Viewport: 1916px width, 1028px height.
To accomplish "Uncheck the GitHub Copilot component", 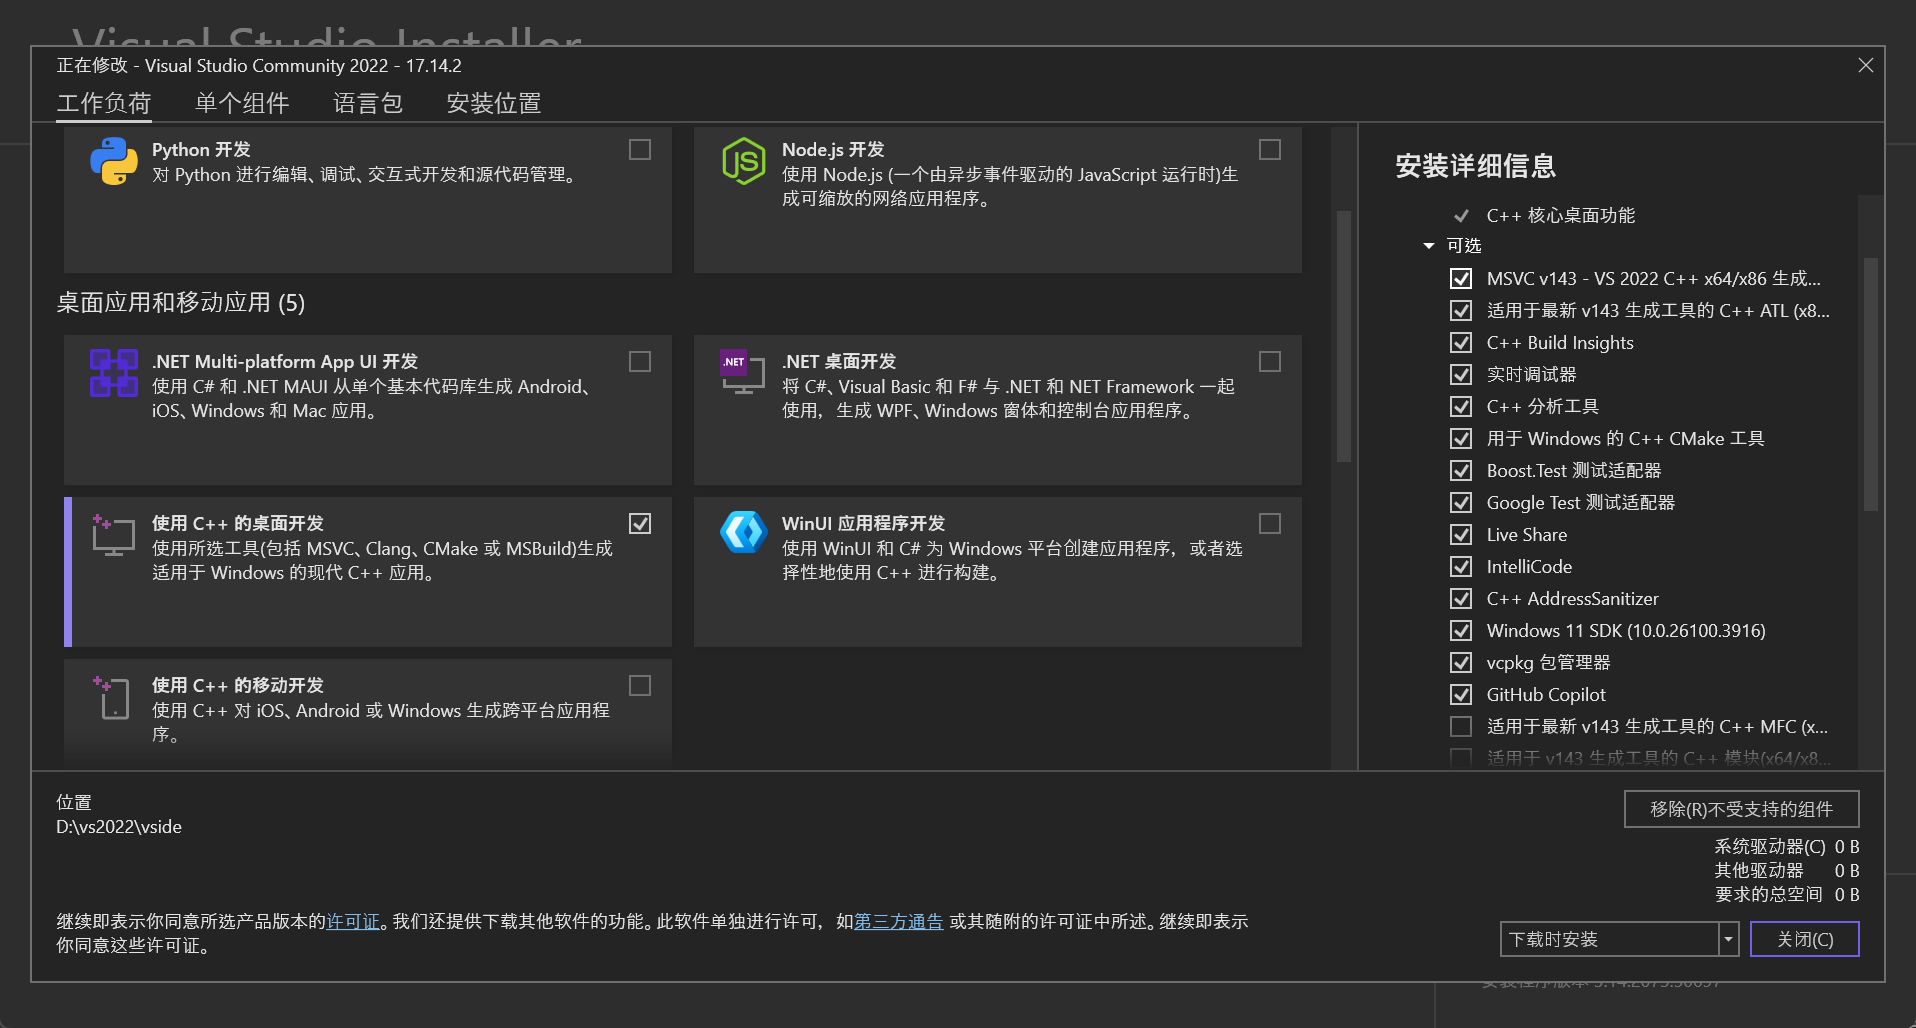I will click(x=1461, y=695).
